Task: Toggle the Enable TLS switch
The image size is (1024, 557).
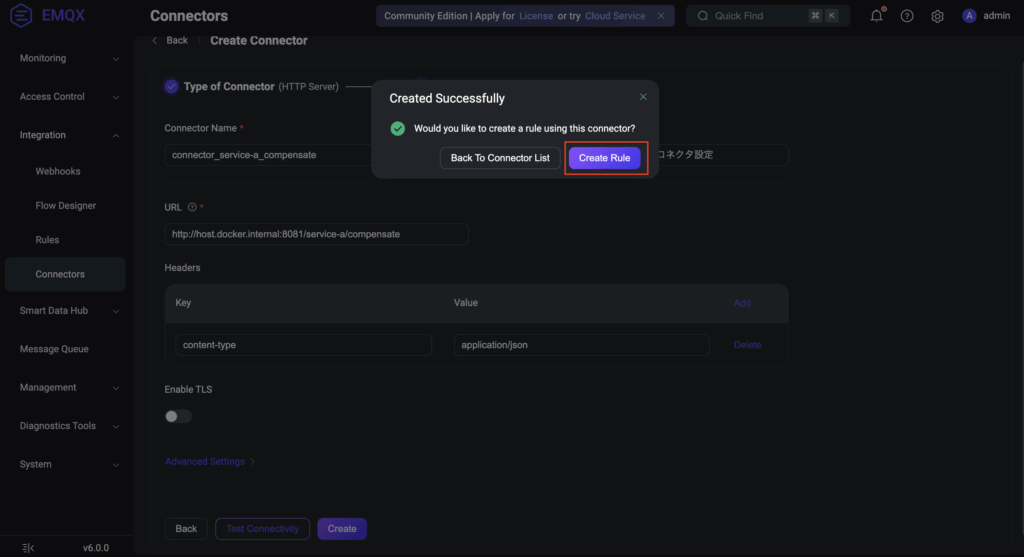Action: 178,416
